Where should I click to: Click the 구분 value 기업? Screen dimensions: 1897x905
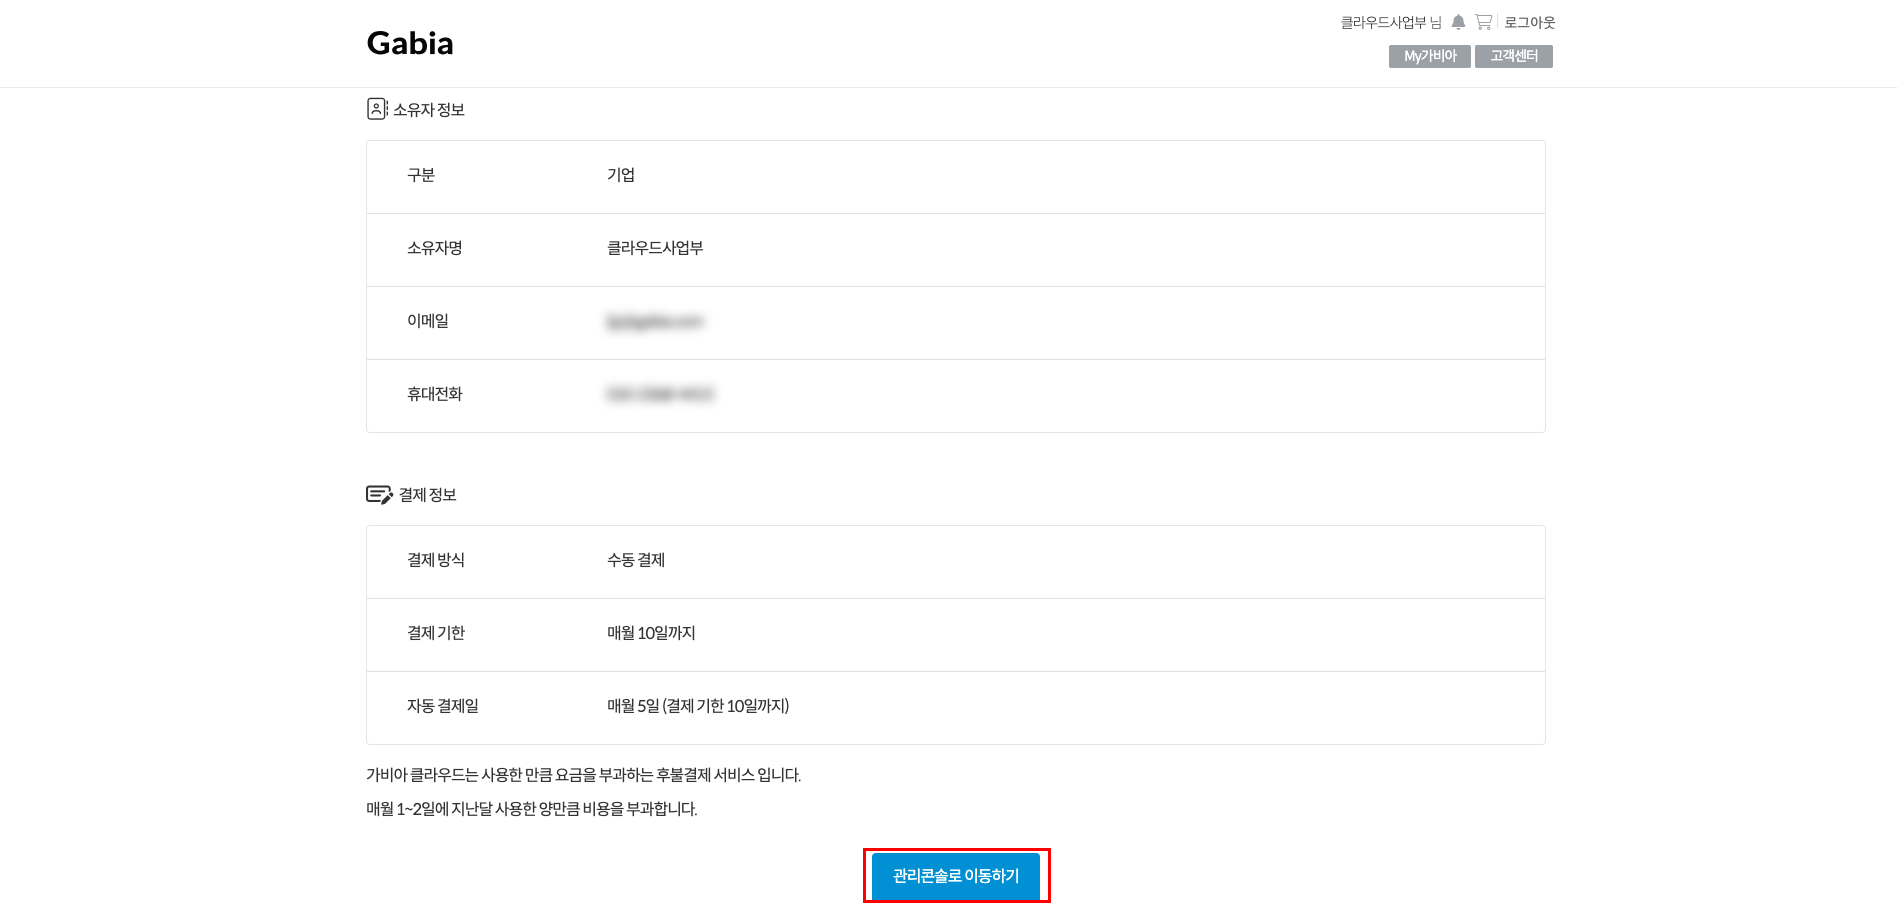tap(621, 175)
